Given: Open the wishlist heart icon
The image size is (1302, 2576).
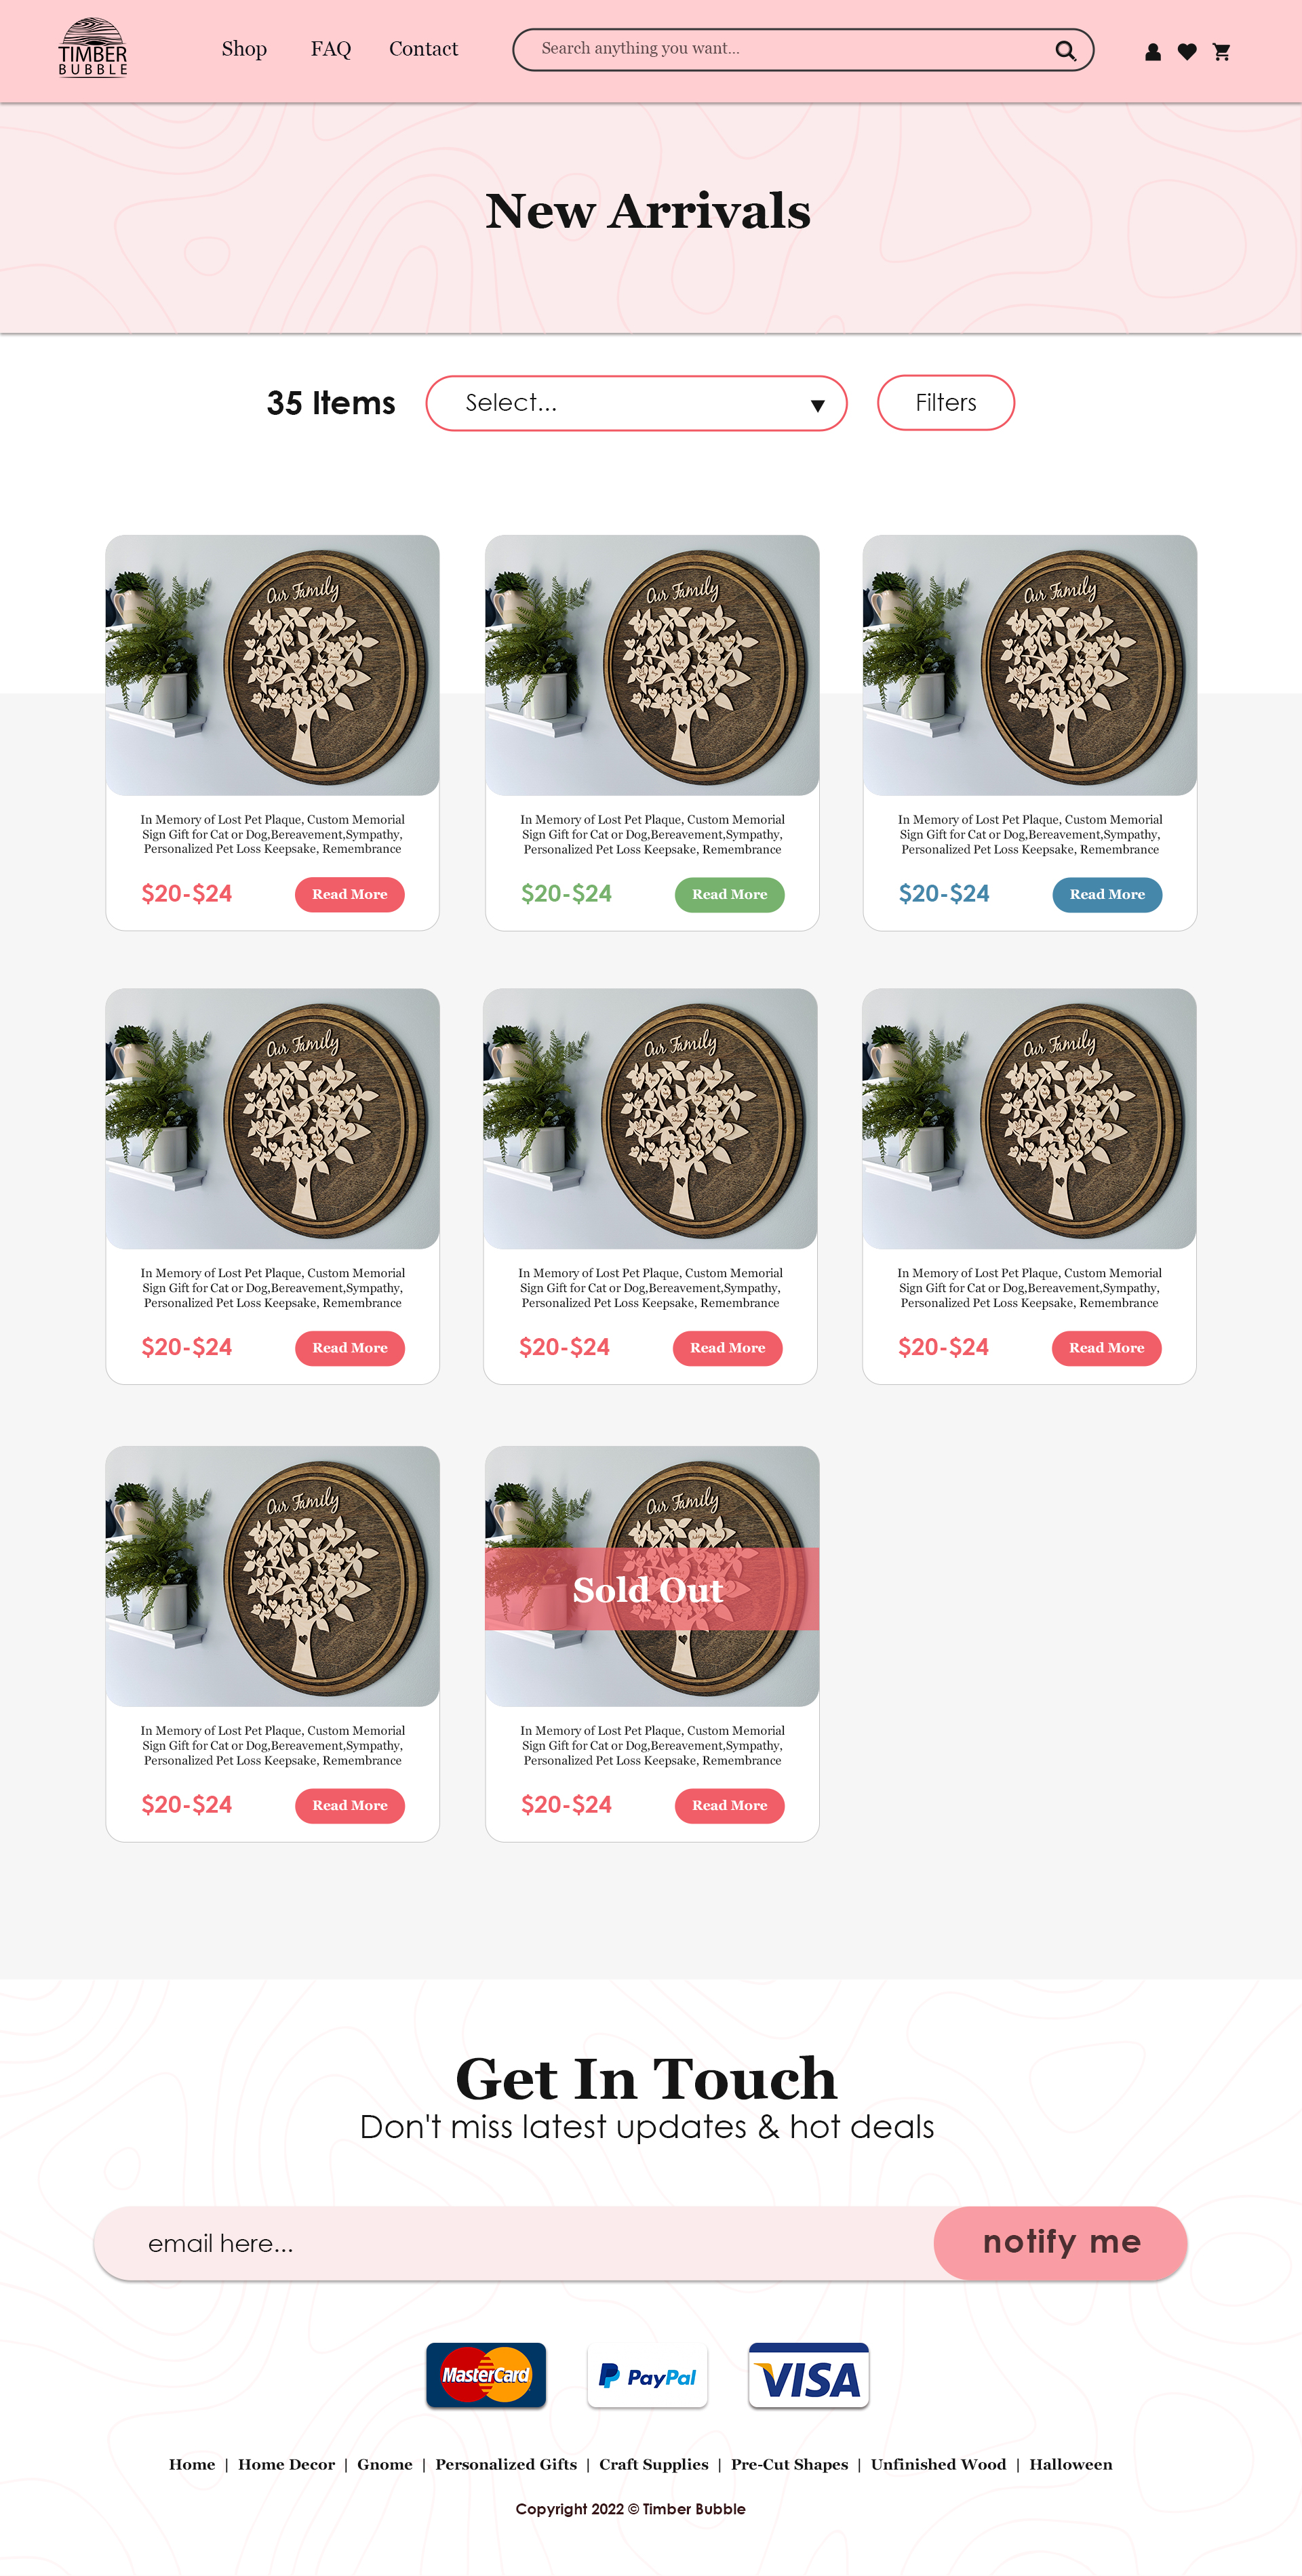Looking at the screenshot, I should 1187,52.
